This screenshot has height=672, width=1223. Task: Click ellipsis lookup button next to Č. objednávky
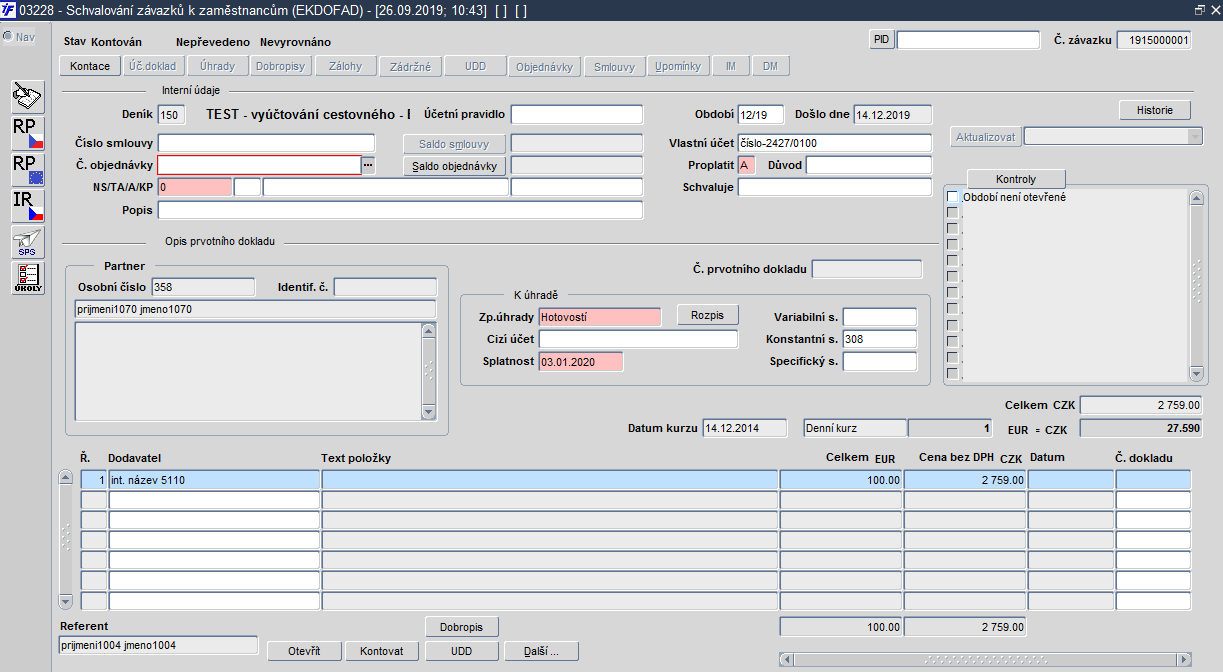(x=368, y=165)
